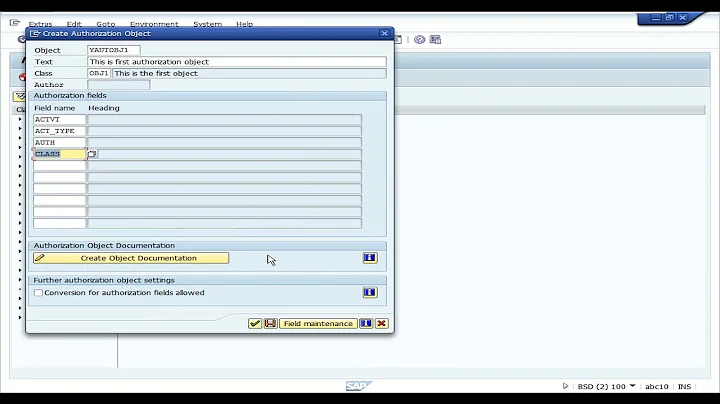Restore the main SAP window size
The height and width of the screenshot is (404, 720).
click(669, 17)
